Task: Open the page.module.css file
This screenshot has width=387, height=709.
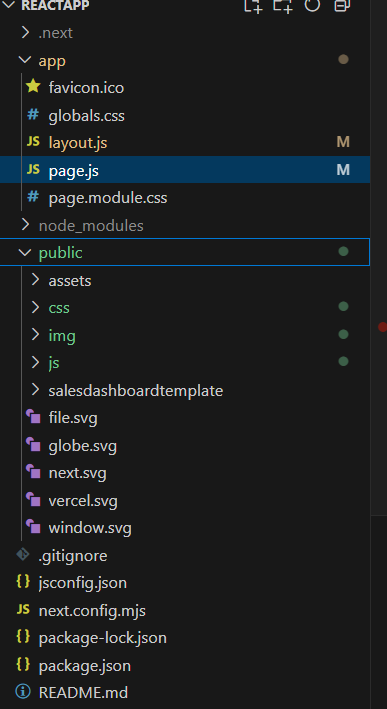Action: pos(108,198)
